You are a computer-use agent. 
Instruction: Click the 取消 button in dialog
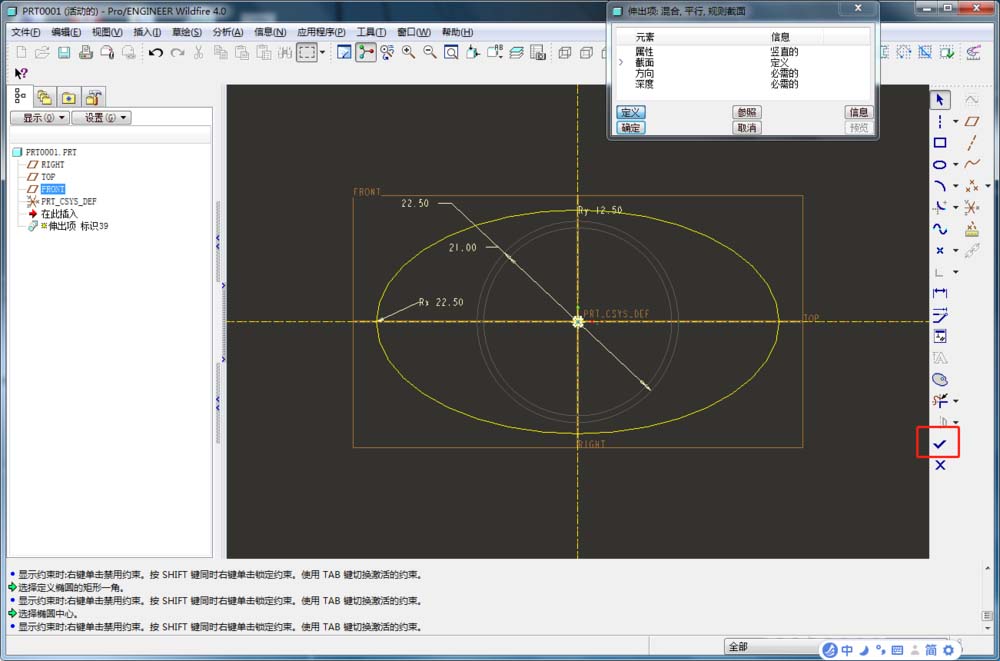[746, 128]
